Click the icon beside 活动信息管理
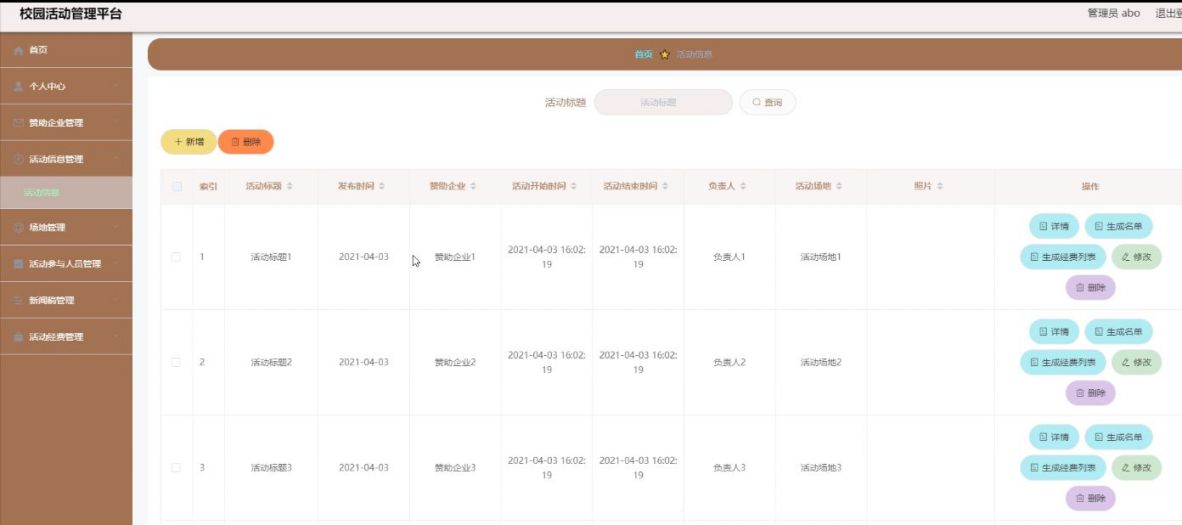The width and height of the screenshot is (1182, 525). [19, 159]
